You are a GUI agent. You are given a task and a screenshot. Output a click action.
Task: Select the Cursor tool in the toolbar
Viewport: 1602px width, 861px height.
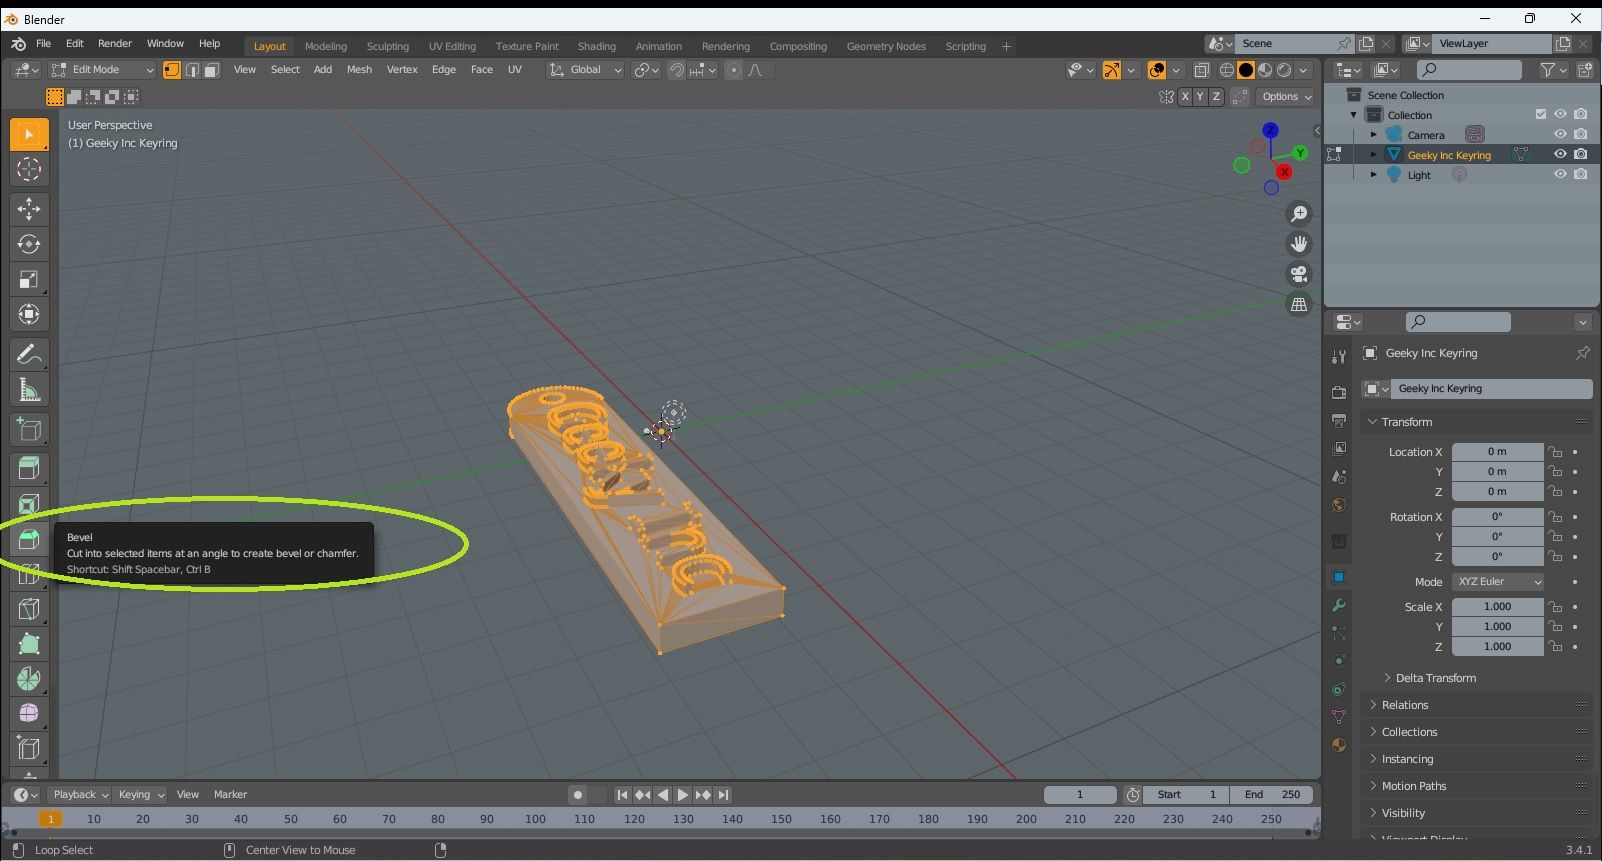pos(29,170)
